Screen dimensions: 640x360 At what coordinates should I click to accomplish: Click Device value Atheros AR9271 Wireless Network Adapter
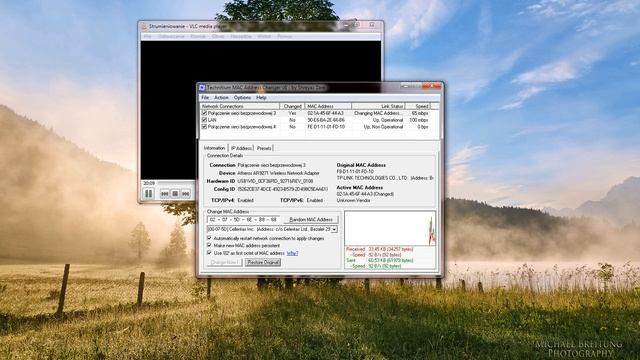tap(278, 173)
